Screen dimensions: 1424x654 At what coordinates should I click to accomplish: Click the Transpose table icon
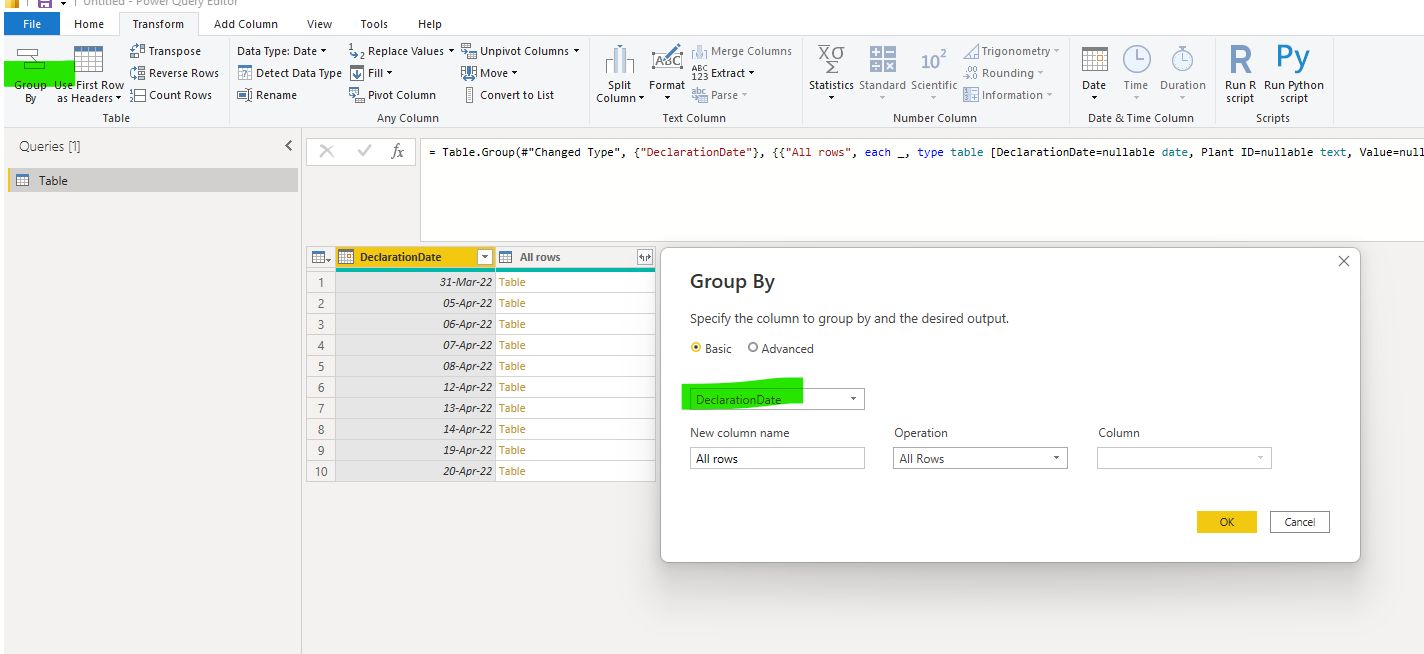click(138, 51)
